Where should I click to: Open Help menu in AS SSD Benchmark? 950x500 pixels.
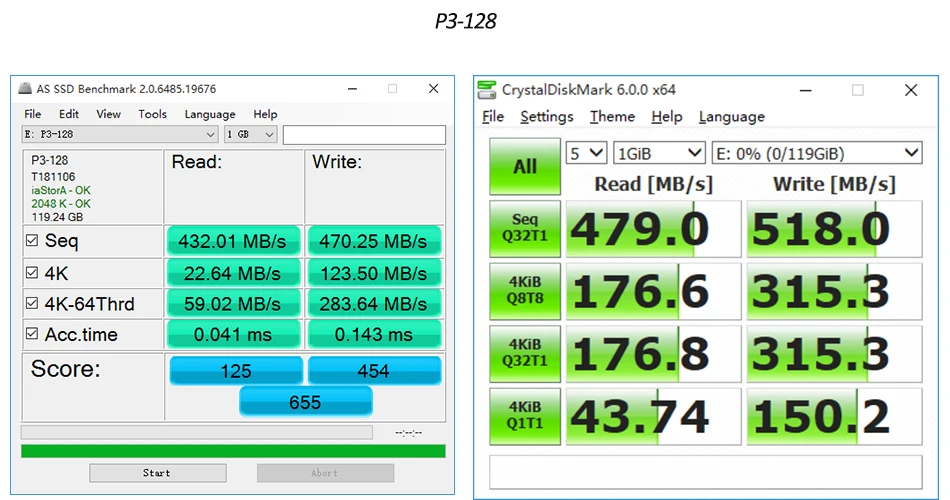point(265,114)
